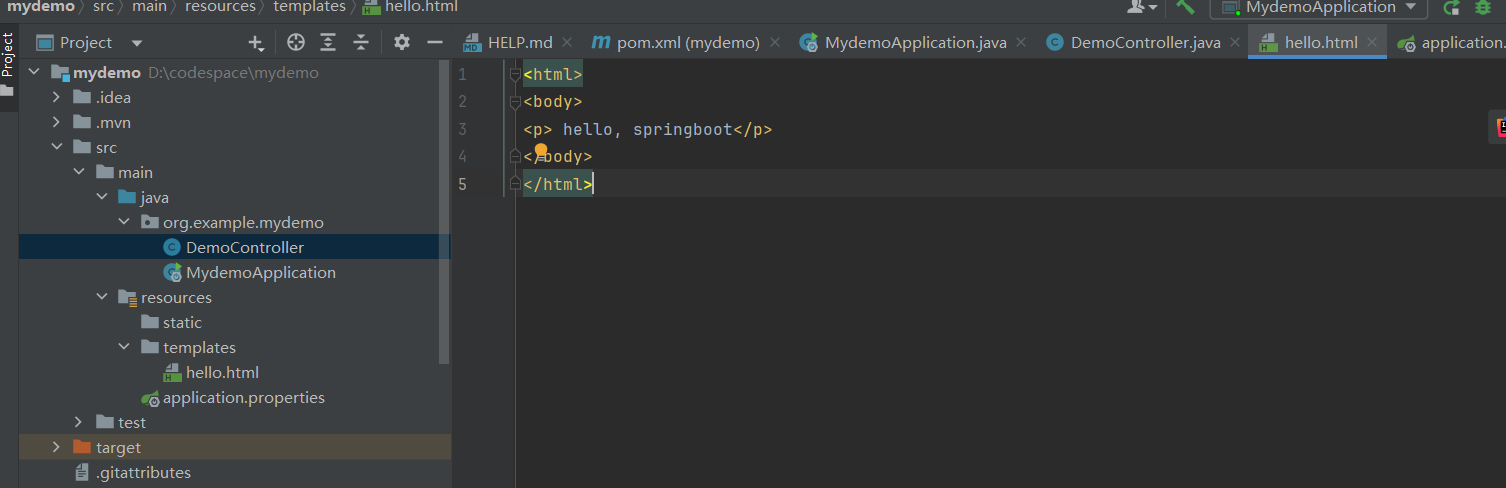Run MydemoApplication with the rerun icon
Viewport: 1506px width, 488px height.
point(1451,8)
